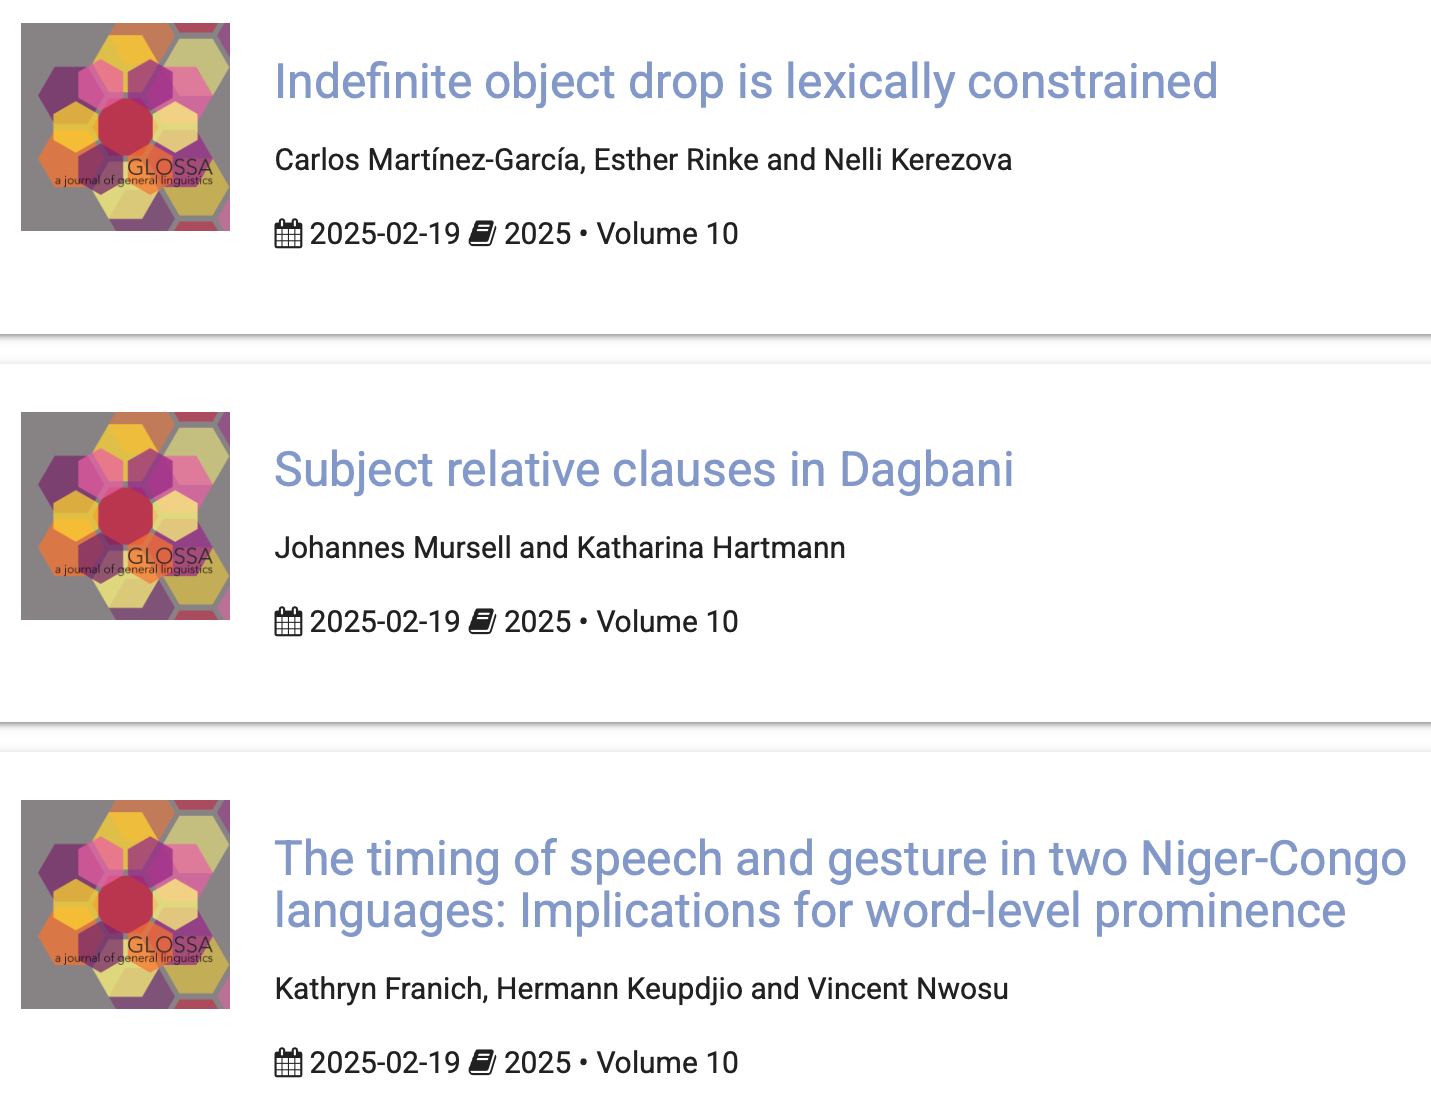Screen dimensions: 1431x1097
Task: Click the Glossa cover thumbnail of the Niger-Congo article
Action: tap(125, 904)
